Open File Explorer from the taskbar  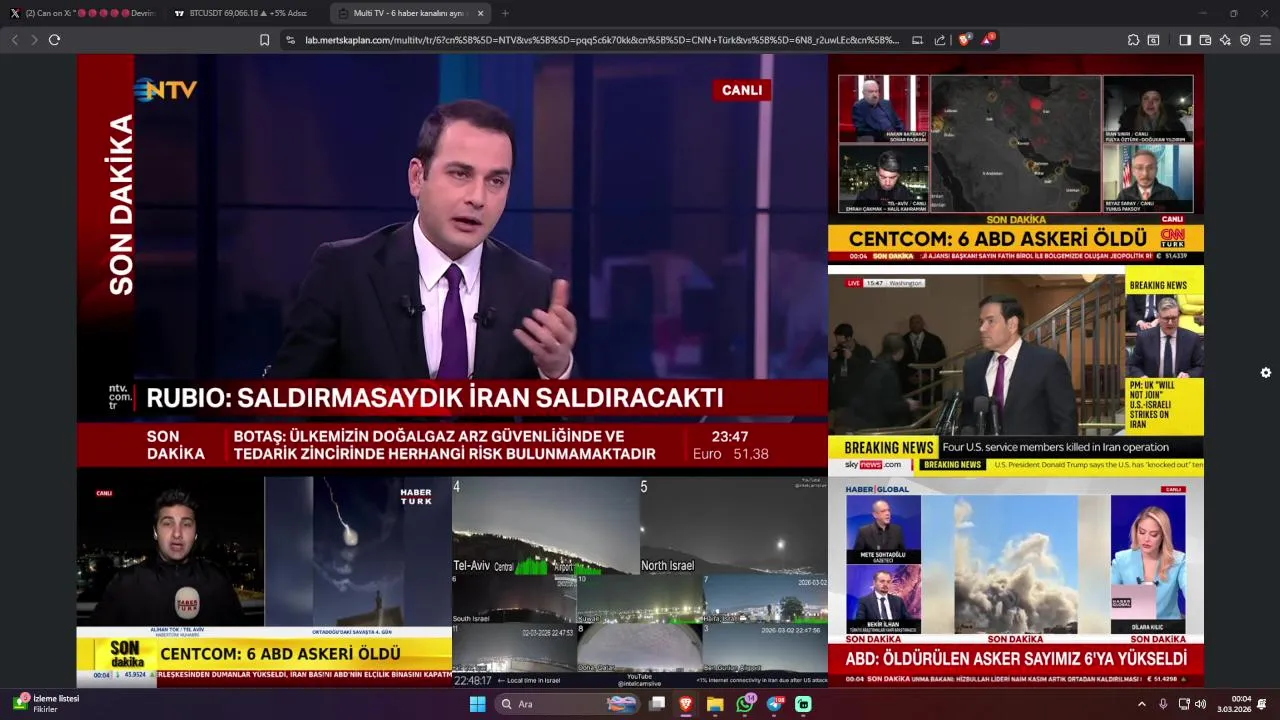[715, 704]
